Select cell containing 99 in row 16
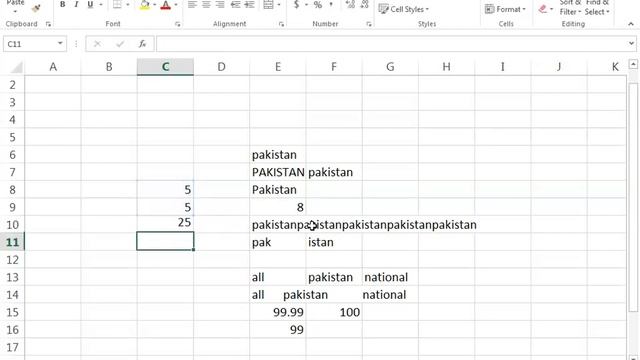The image size is (640, 360). point(278,330)
